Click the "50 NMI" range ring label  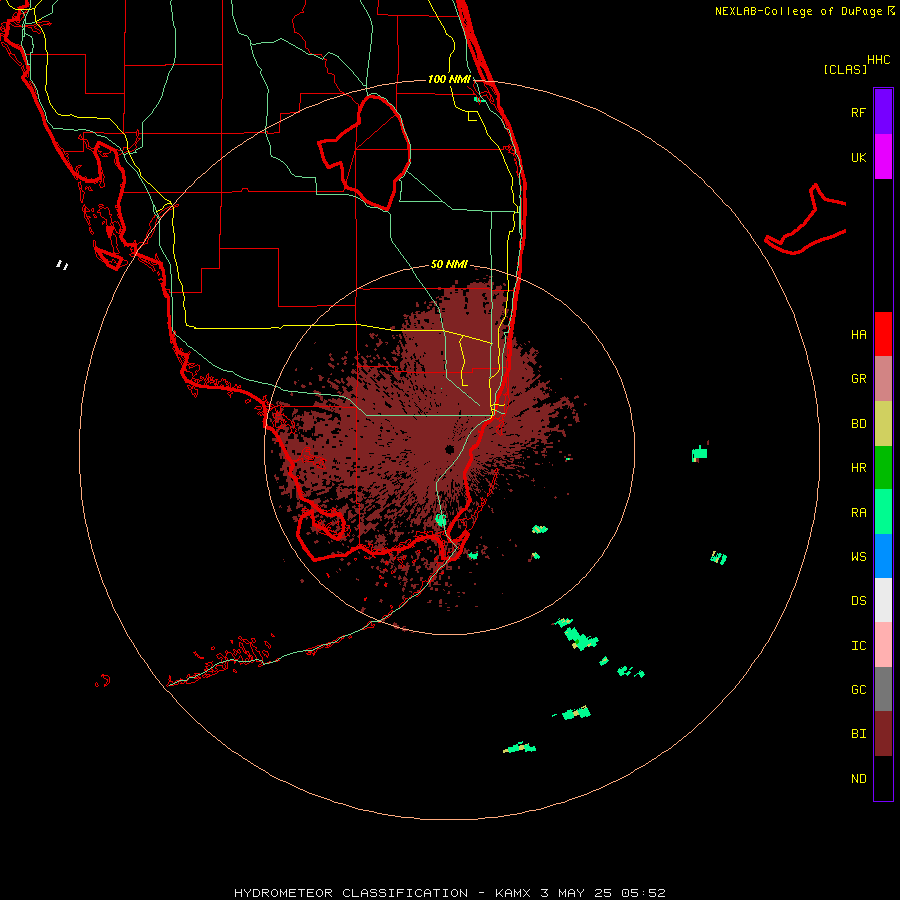coord(449,264)
